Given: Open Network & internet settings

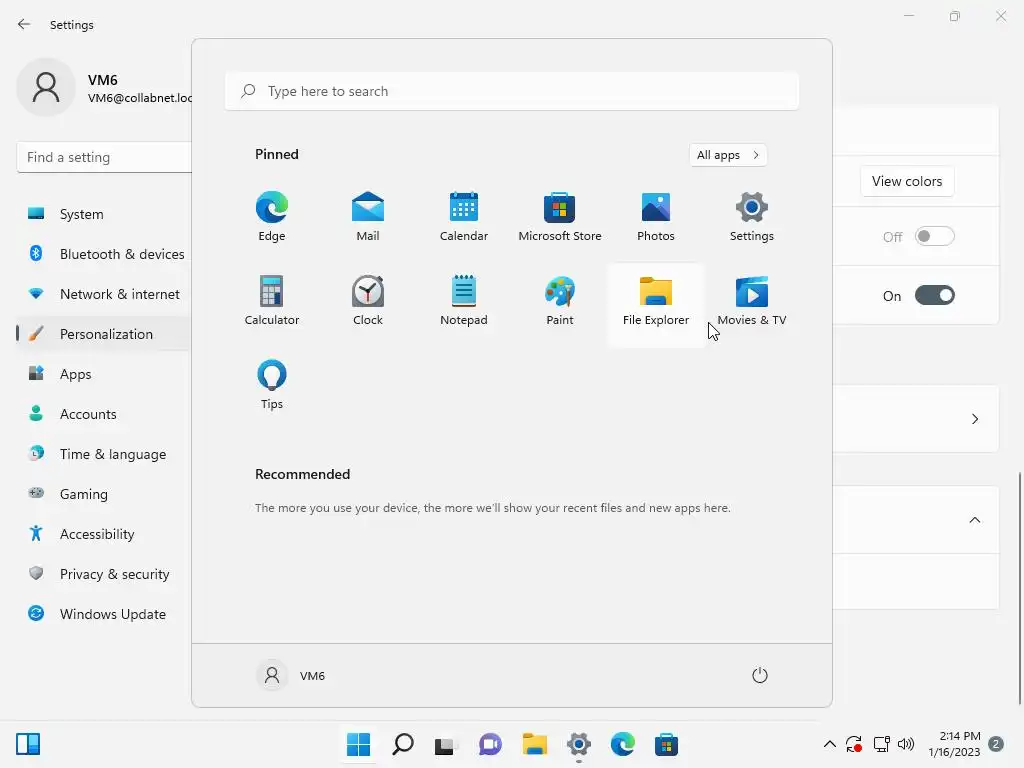Looking at the screenshot, I should tap(104, 294).
